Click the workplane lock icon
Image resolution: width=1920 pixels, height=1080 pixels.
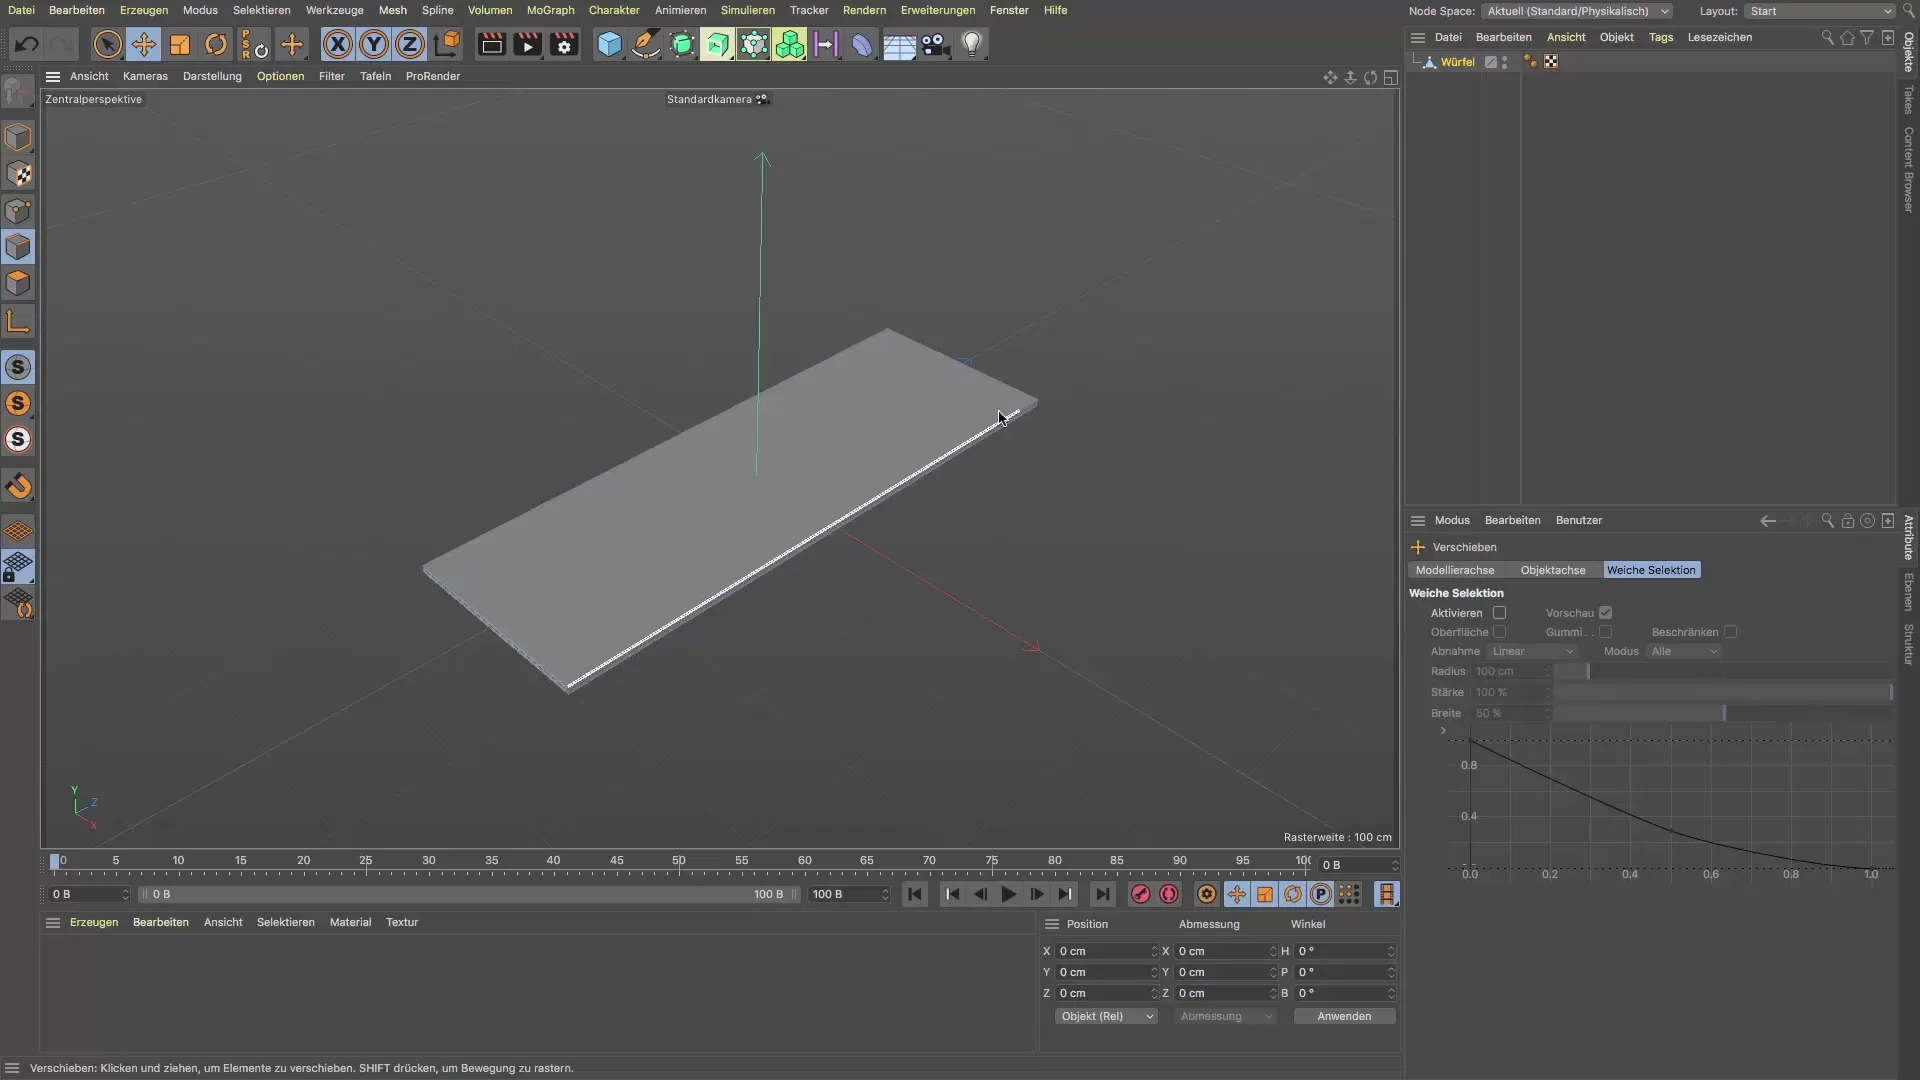coord(18,567)
